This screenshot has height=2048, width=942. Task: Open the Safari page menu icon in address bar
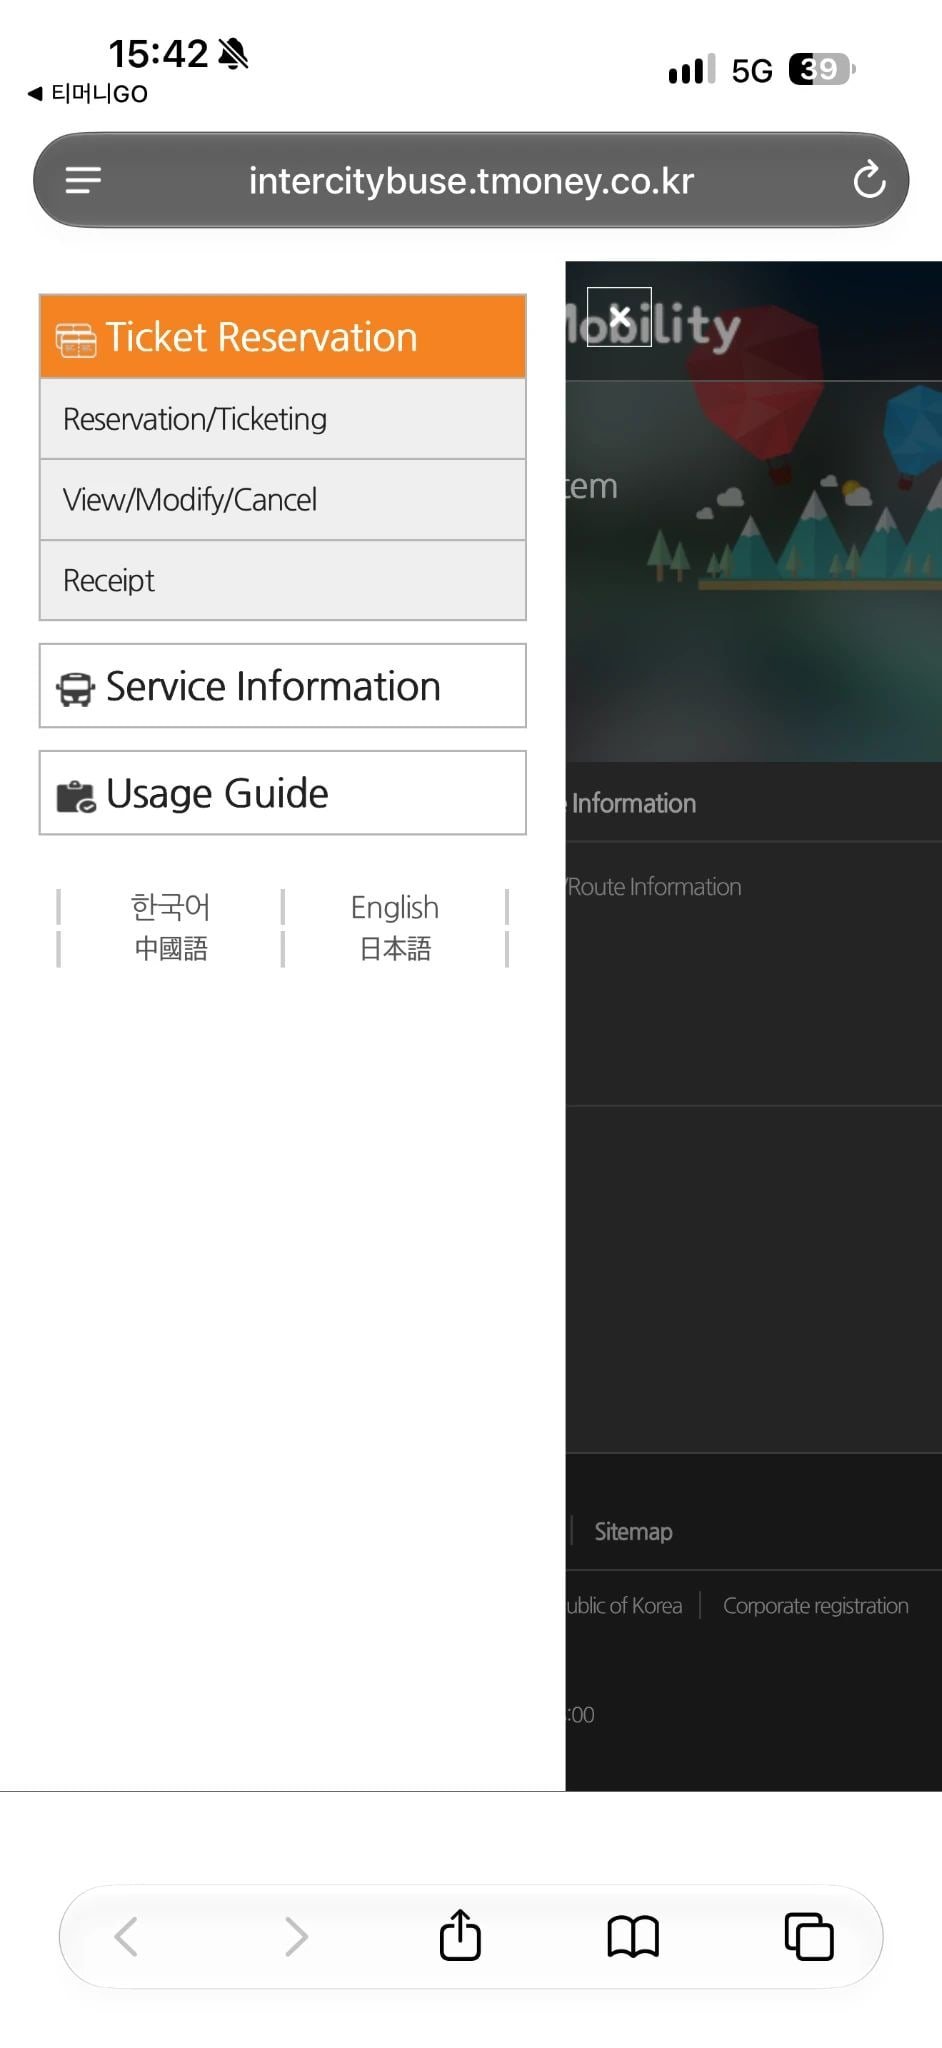[83, 180]
